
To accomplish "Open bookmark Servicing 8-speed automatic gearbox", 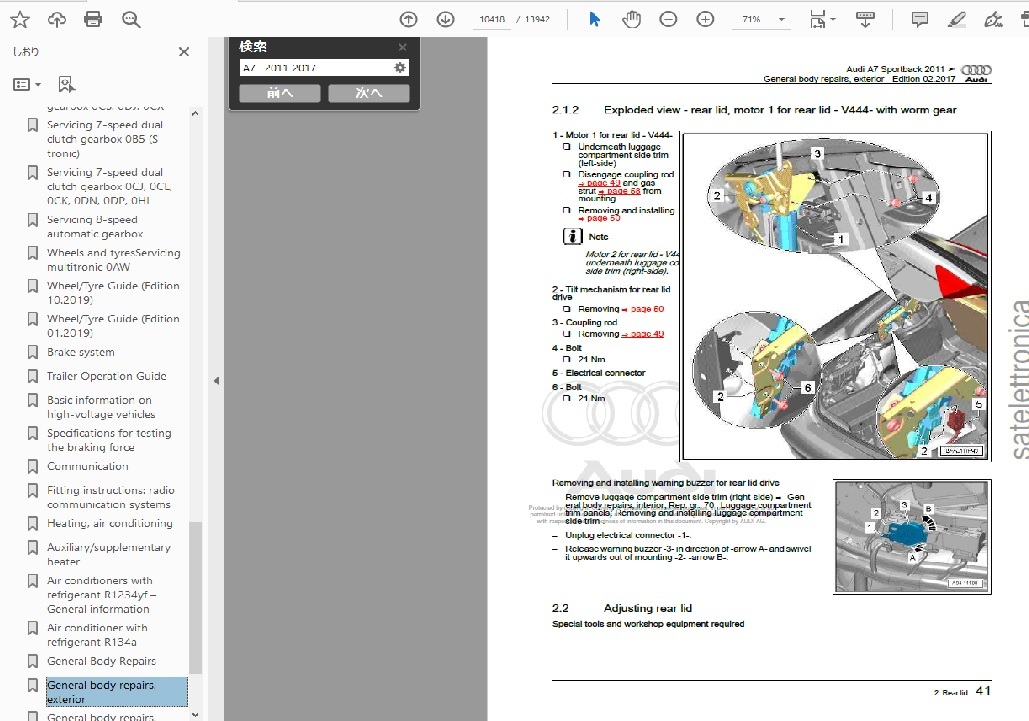I will click(95, 226).
